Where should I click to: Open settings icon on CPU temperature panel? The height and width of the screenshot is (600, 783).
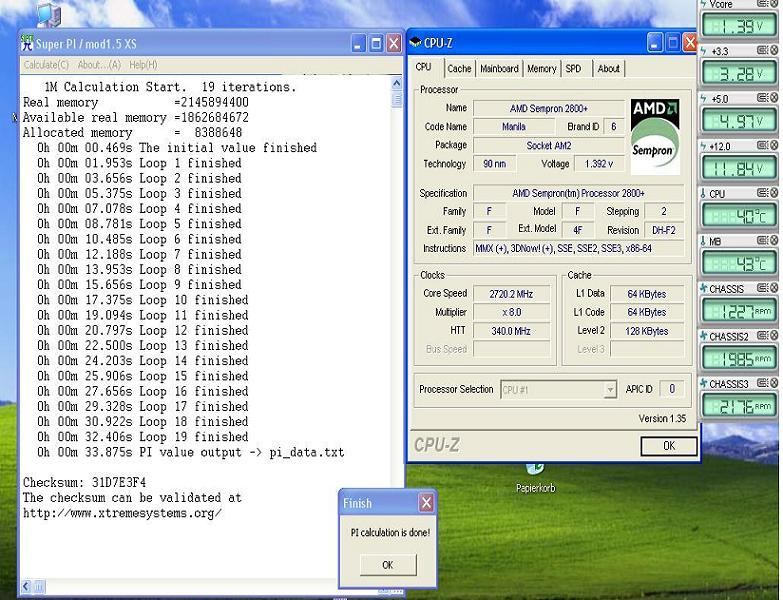coord(762,193)
